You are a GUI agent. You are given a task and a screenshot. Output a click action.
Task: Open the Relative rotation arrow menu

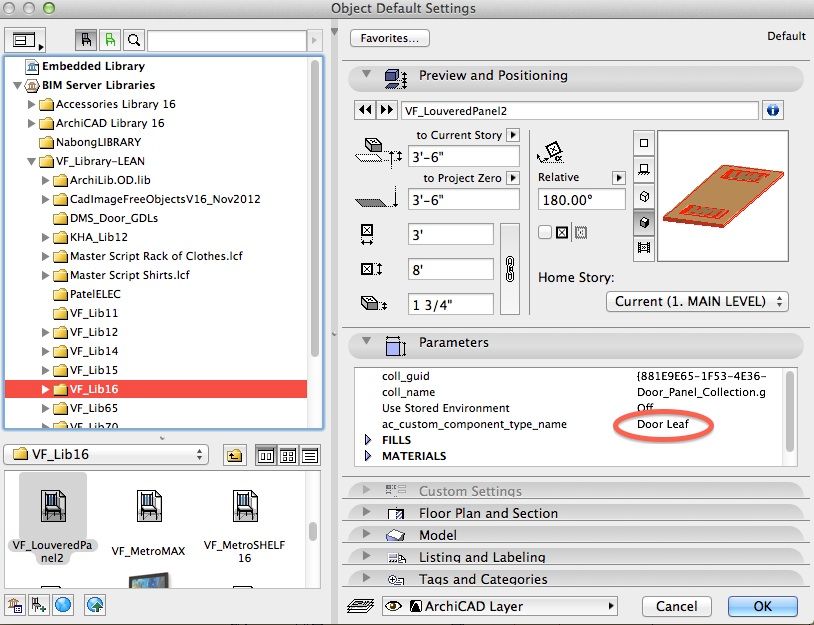618,178
